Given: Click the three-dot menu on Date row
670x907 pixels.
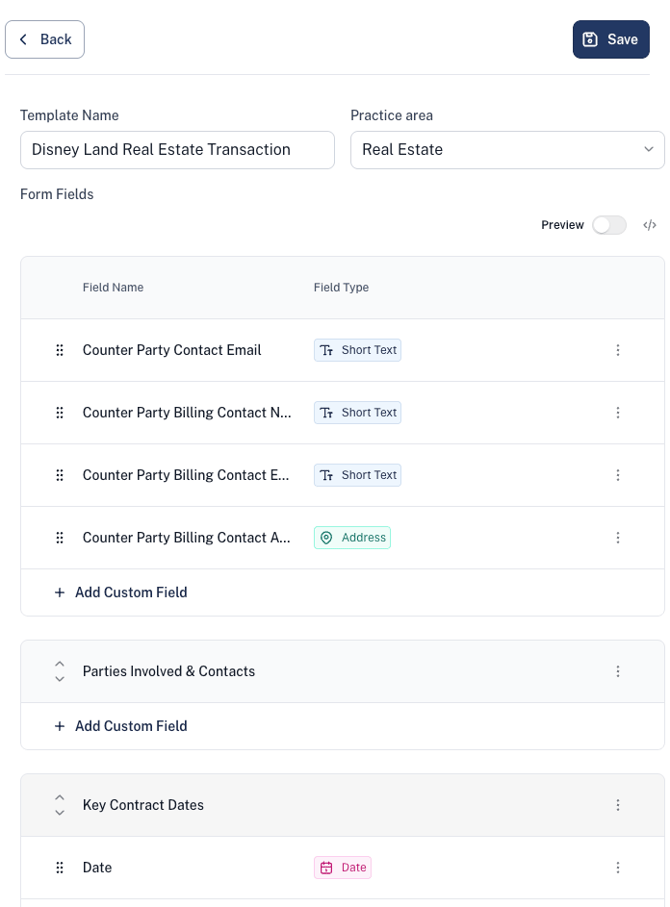Looking at the screenshot, I should 618,868.
